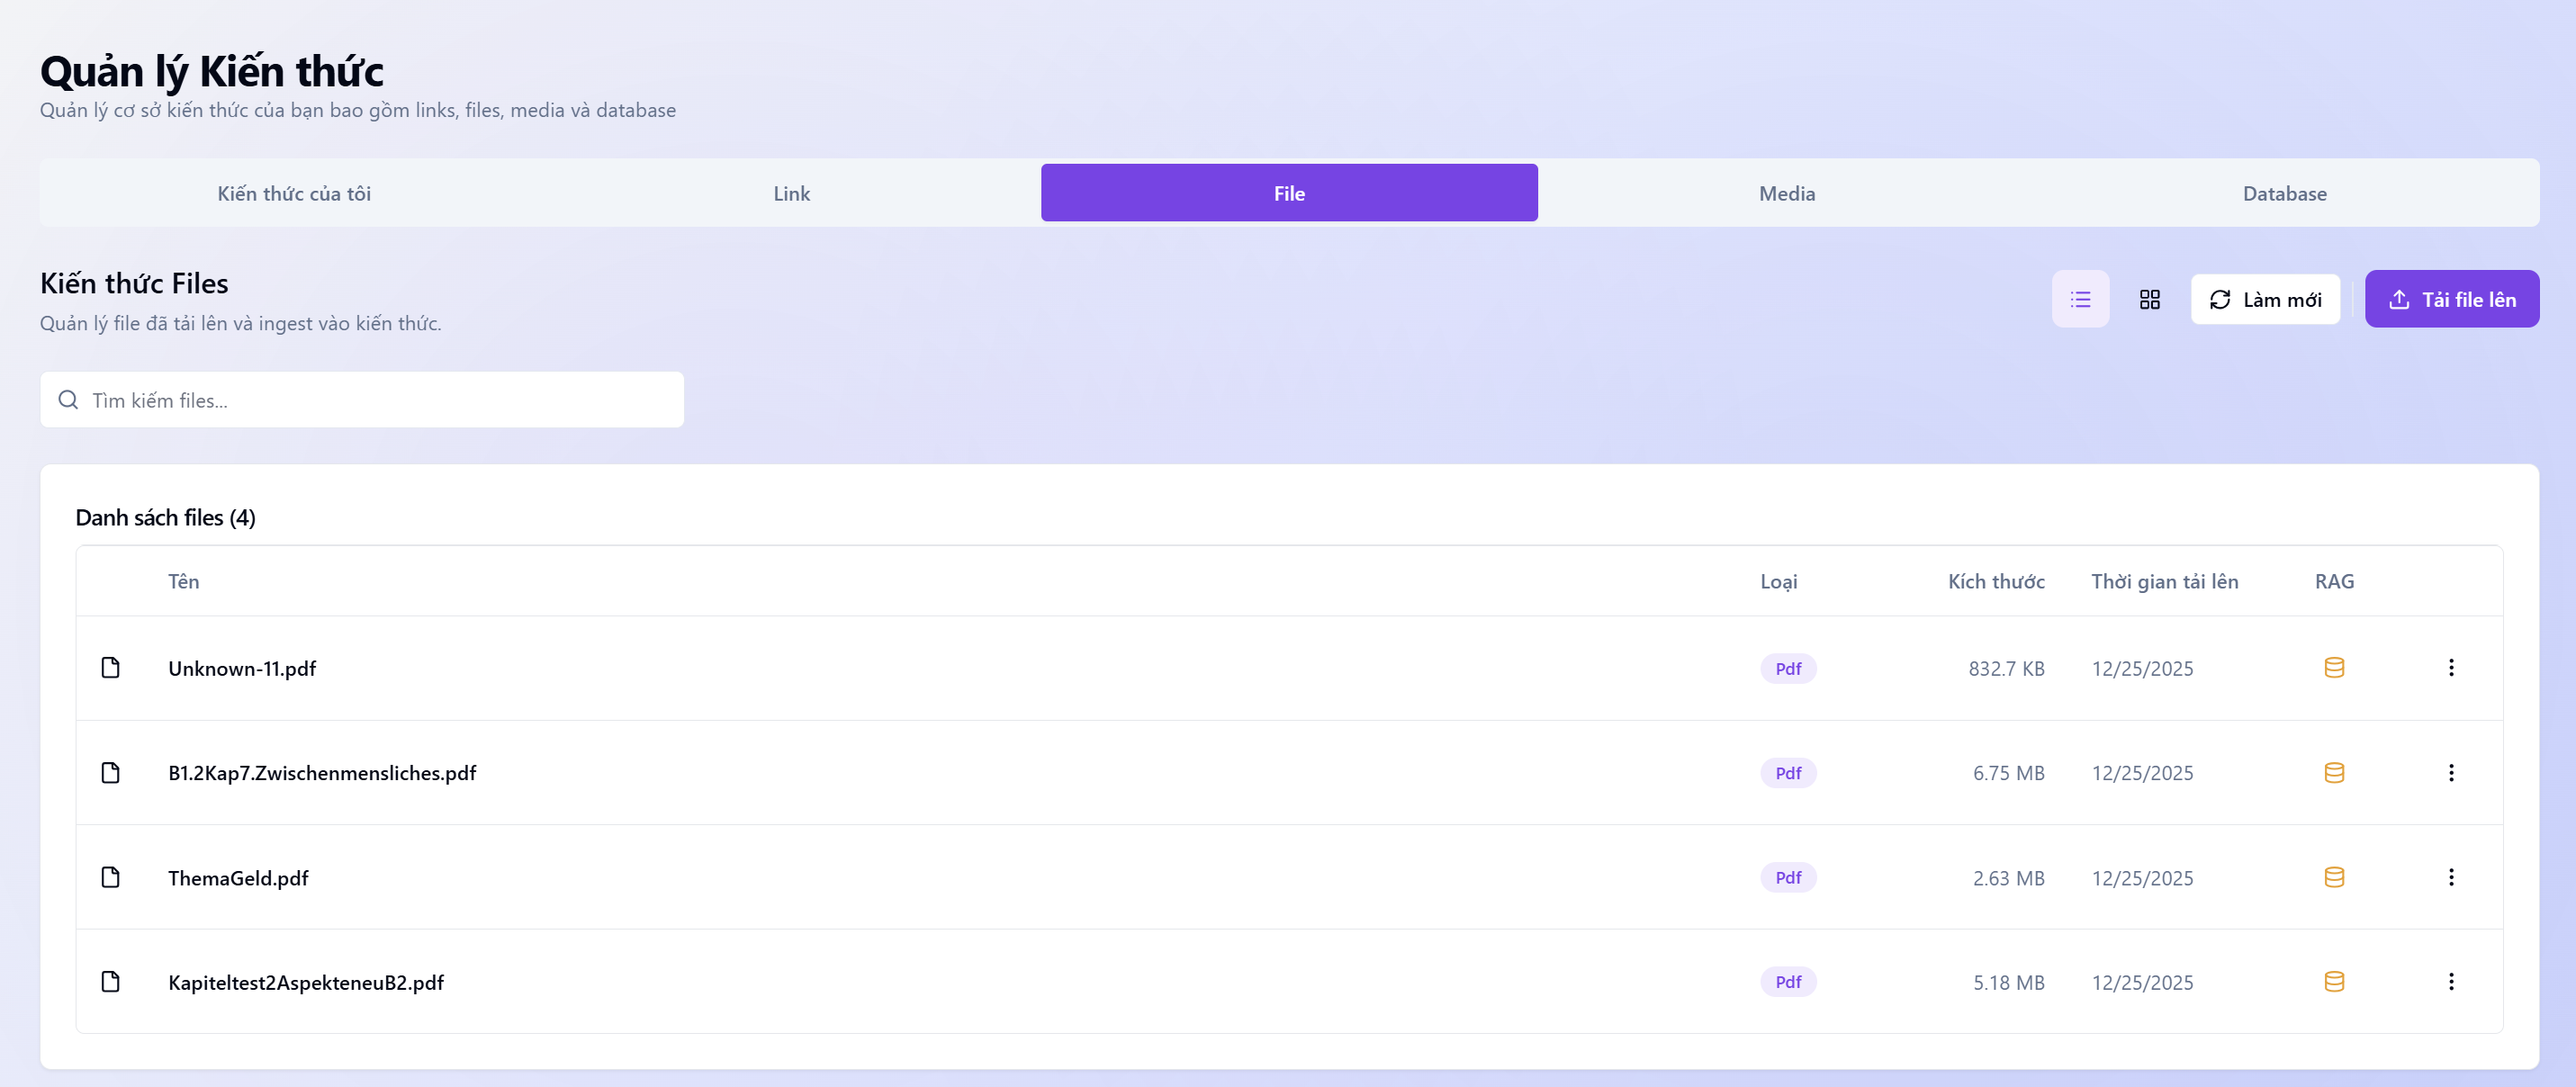The height and width of the screenshot is (1087, 2576).
Task: Click 'Danh sách files (4)' heading
Action: (x=165, y=517)
